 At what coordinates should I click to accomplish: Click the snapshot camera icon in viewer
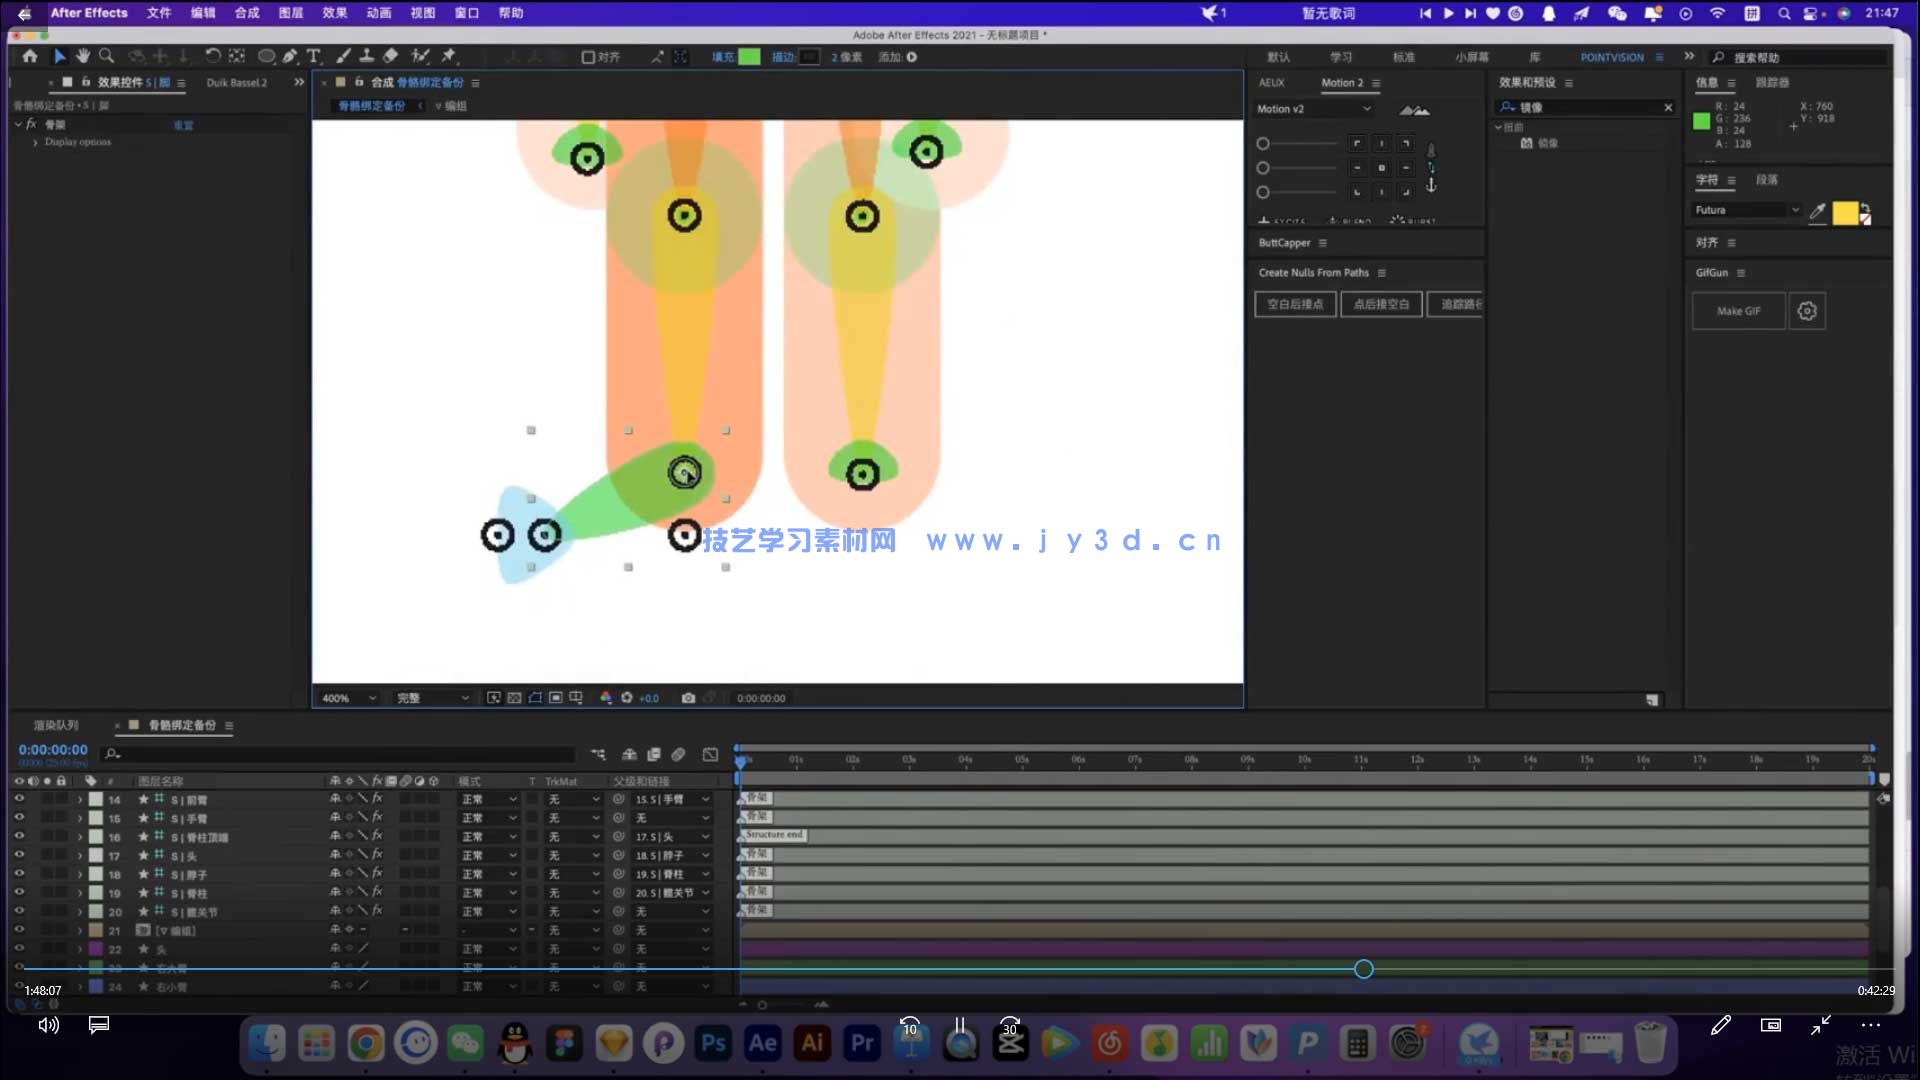coord(688,698)
